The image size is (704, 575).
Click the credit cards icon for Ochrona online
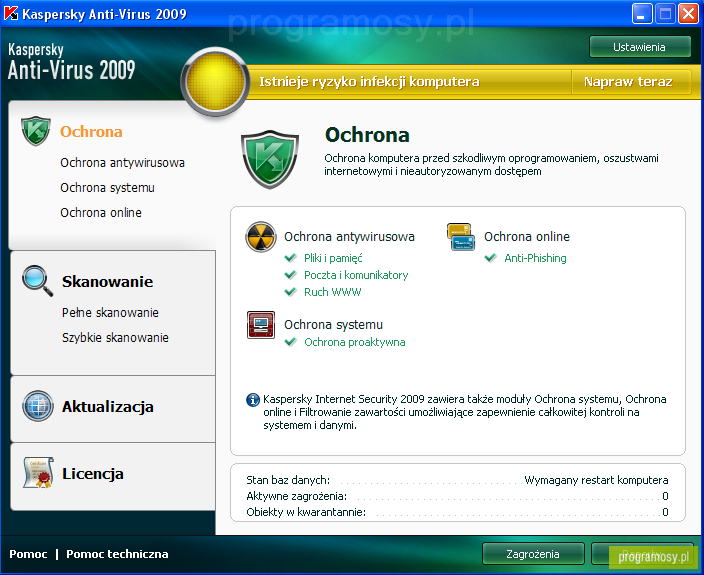click(x=461, y=237)
